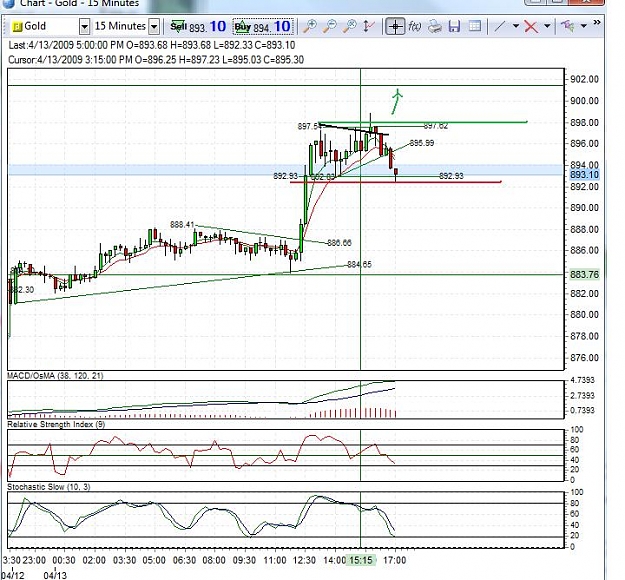Open the Gold symbol dropdown arrow
Screen dimensions: 625x580
[x=84, y=27]
